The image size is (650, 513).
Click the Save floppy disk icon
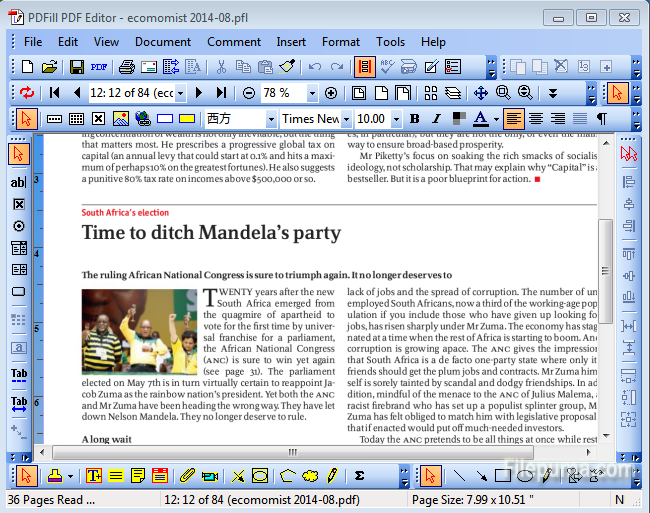click(x=76, y=67)
